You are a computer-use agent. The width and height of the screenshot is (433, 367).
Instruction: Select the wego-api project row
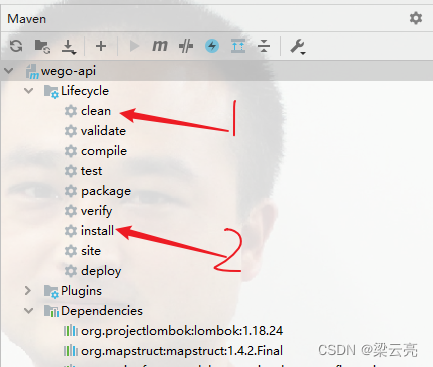coord(217,71)
